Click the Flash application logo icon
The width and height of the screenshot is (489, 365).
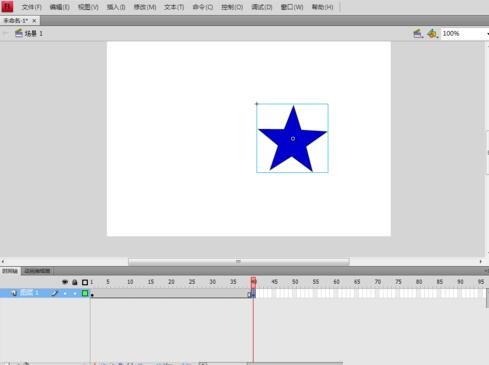7,6
